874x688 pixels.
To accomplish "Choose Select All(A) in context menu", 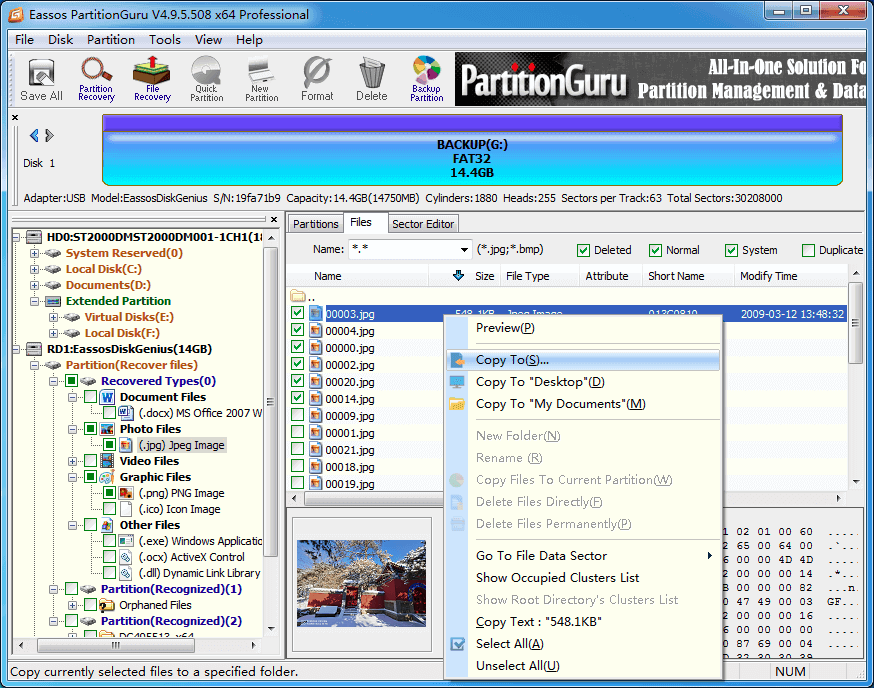I will (583, 644).
